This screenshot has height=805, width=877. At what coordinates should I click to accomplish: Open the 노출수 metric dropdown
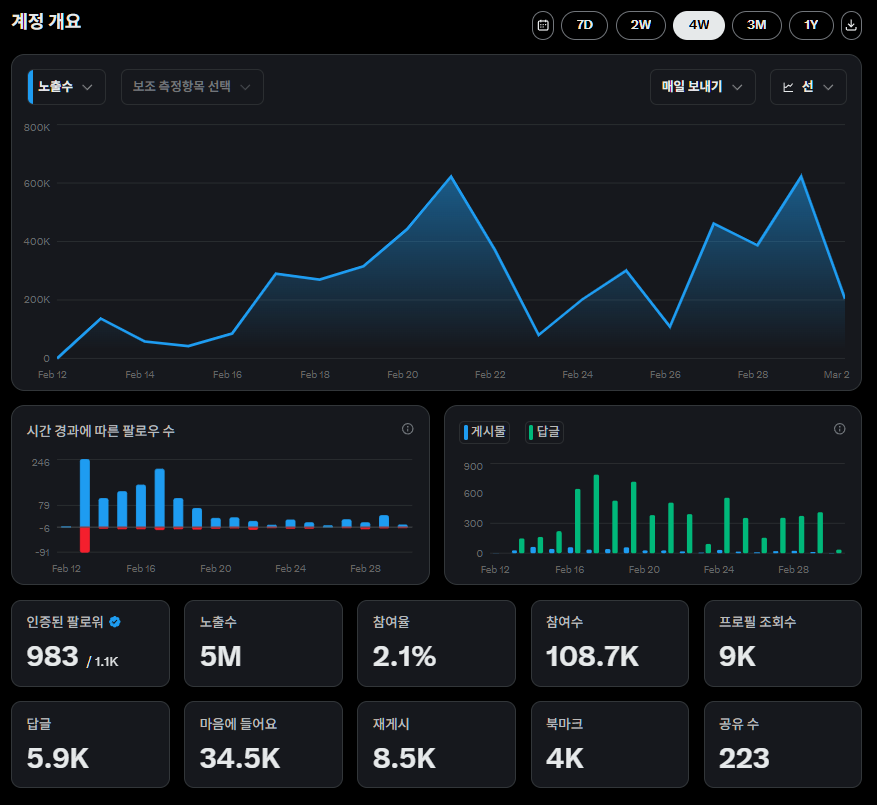point(64,87)
